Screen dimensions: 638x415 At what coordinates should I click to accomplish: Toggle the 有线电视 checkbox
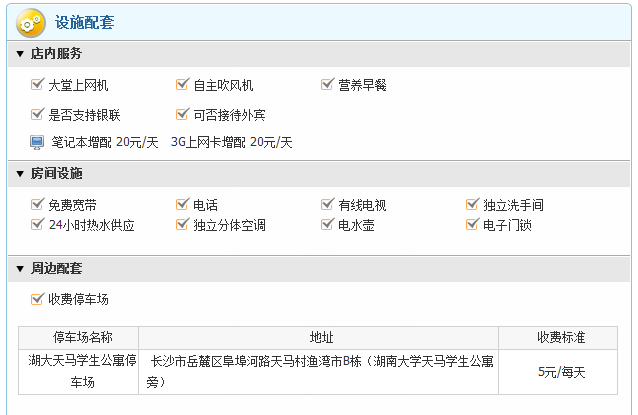(x=327, y=204)
